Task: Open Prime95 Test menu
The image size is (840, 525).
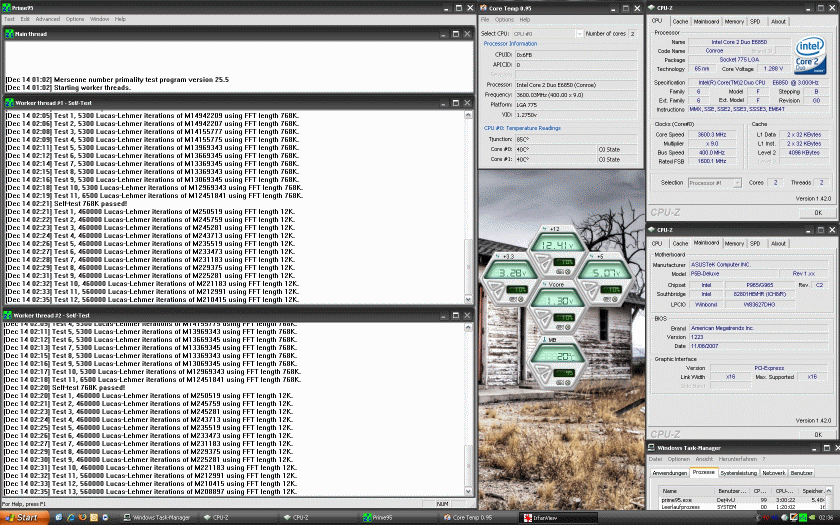Action: click(10, 19)
